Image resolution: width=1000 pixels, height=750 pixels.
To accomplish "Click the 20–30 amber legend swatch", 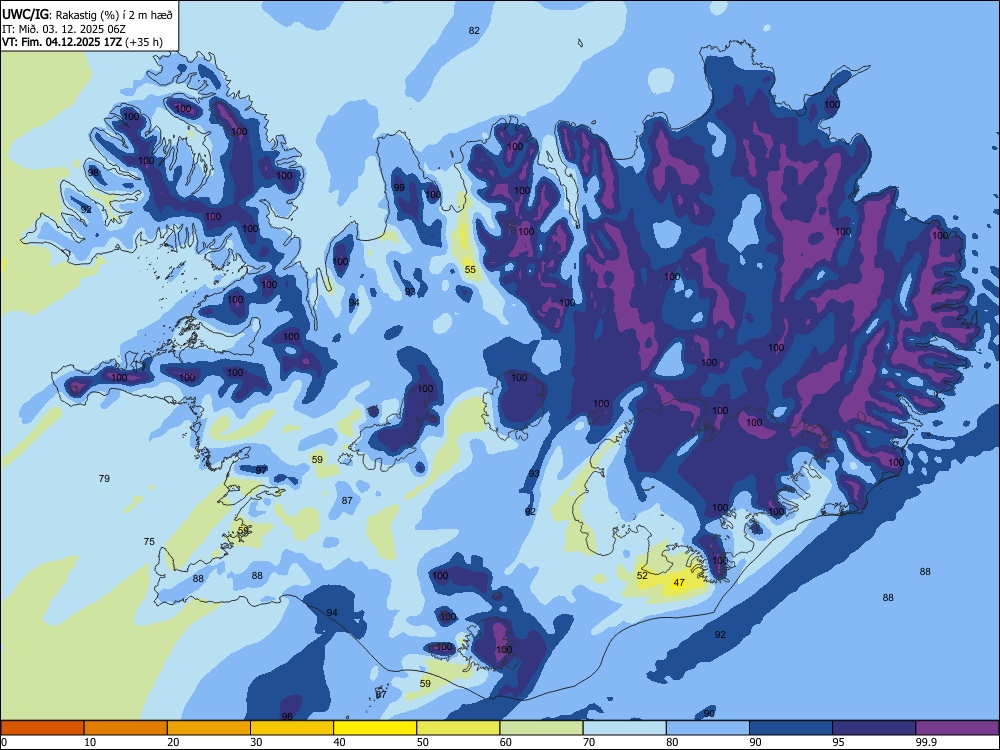I will 209,728.
